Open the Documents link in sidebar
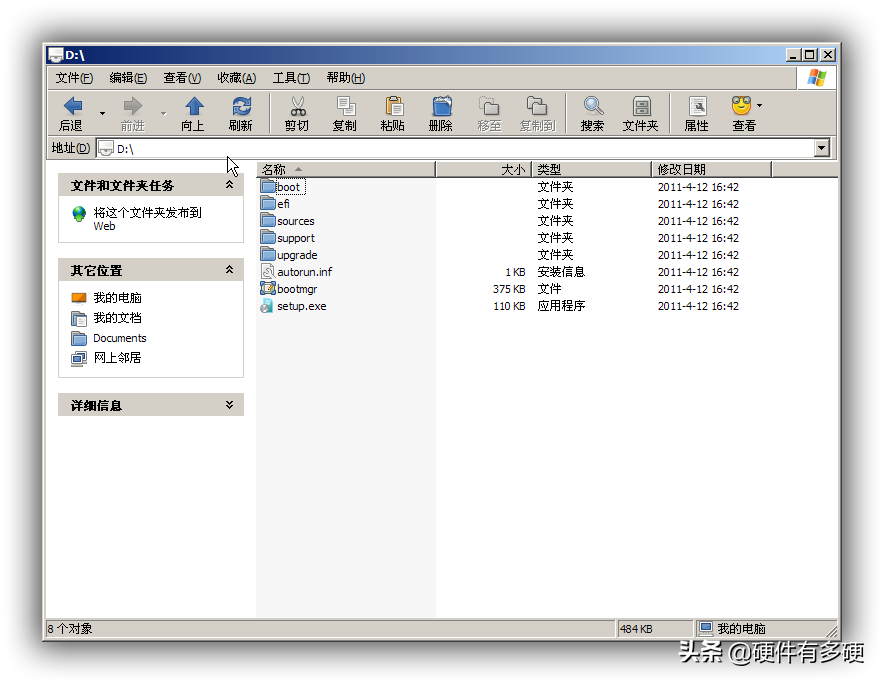 120,338
